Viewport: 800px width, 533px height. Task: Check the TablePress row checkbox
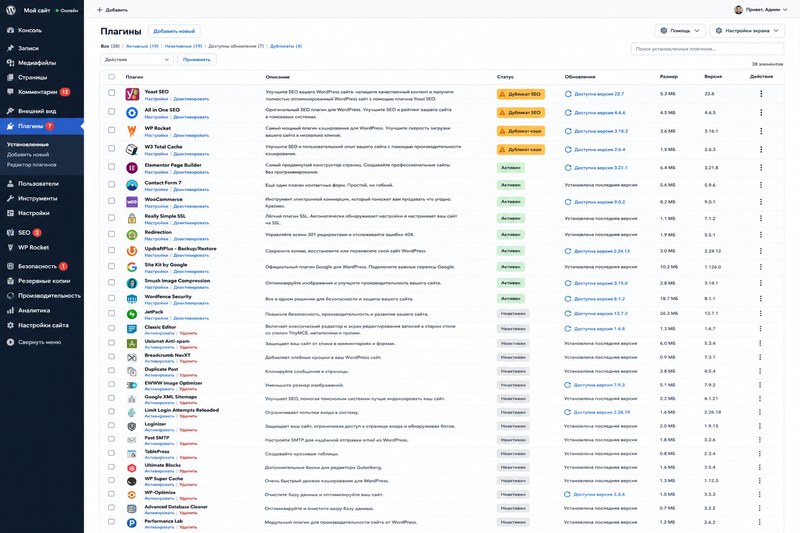[111, 453]
